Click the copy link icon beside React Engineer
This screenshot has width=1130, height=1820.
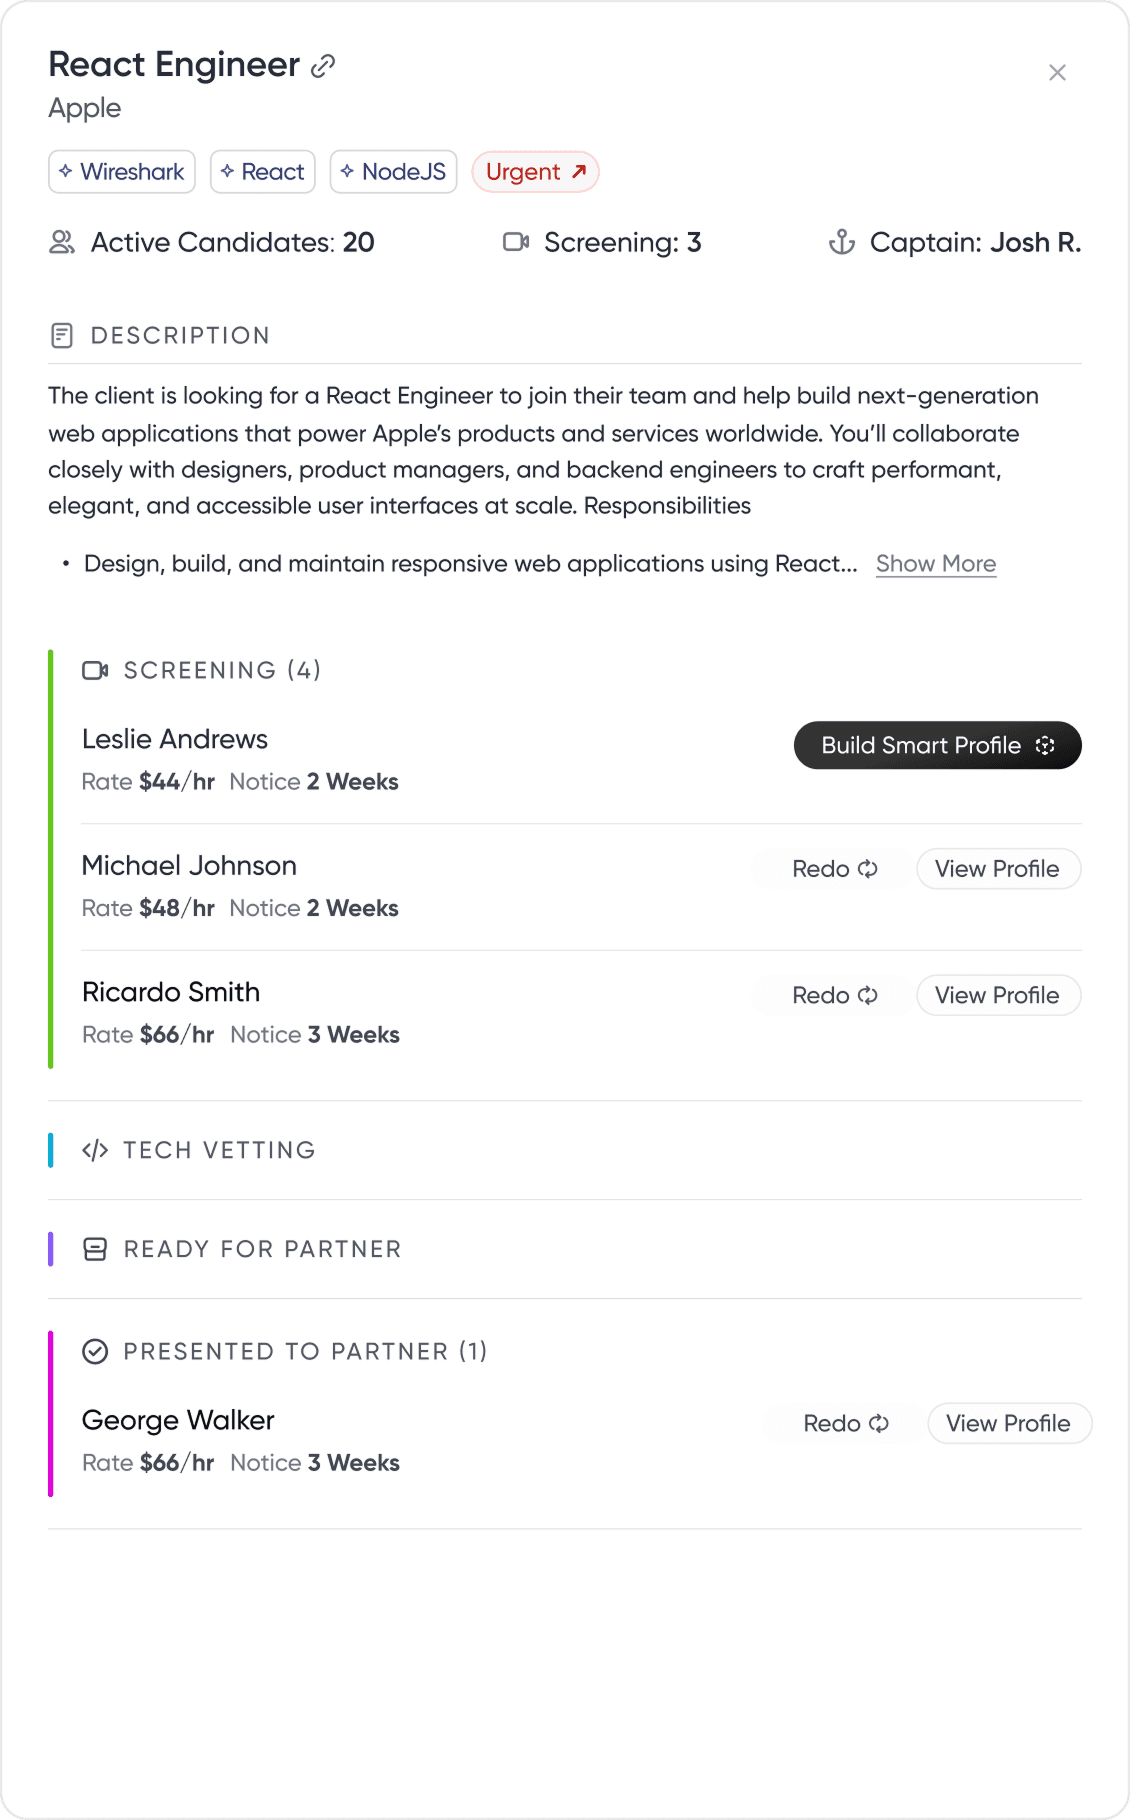323,67
